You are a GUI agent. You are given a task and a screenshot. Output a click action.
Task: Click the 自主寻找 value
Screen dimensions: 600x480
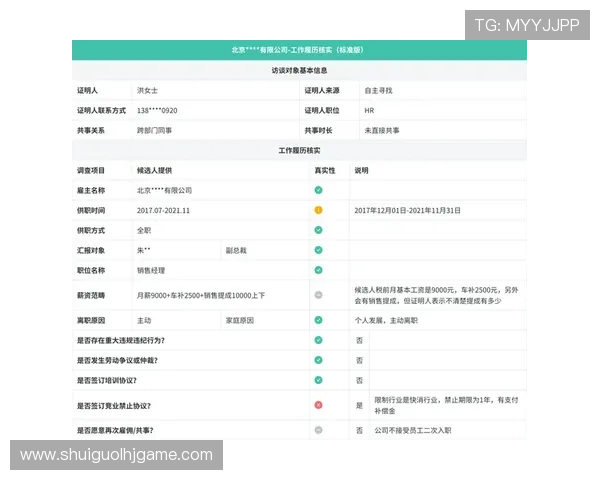point(378,91)
